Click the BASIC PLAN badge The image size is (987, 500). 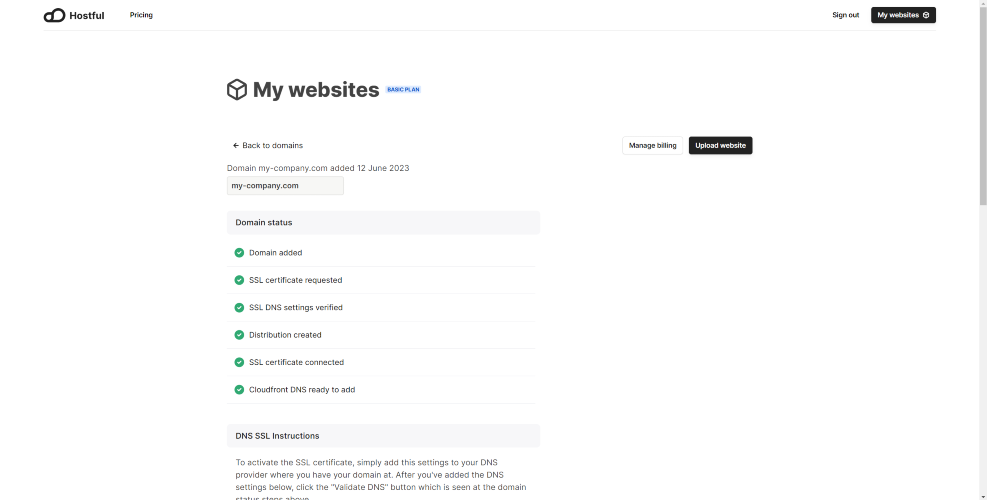(x=403, y=89)
